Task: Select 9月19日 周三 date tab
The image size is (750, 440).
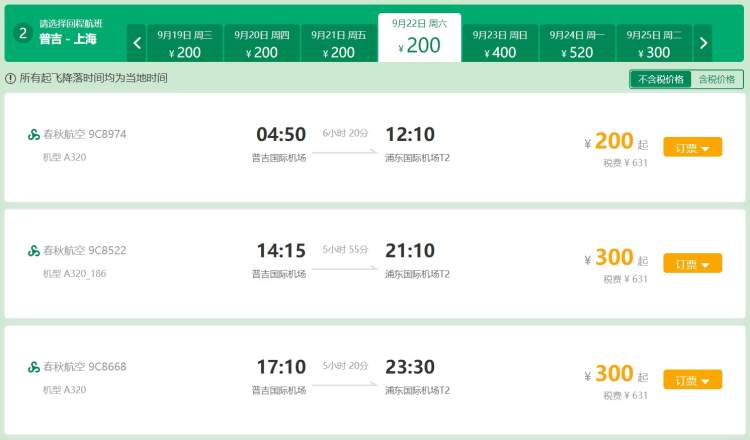Action: pyautogui.click(x=185, y=43)
